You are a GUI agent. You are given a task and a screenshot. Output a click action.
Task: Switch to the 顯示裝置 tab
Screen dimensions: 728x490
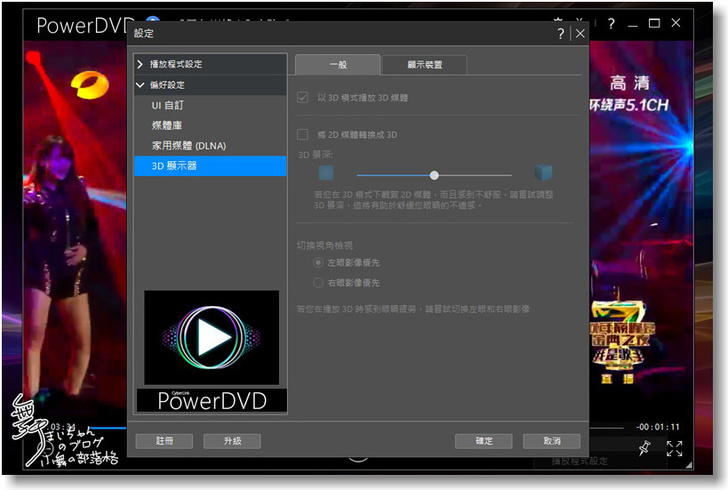tap(424, 64)
